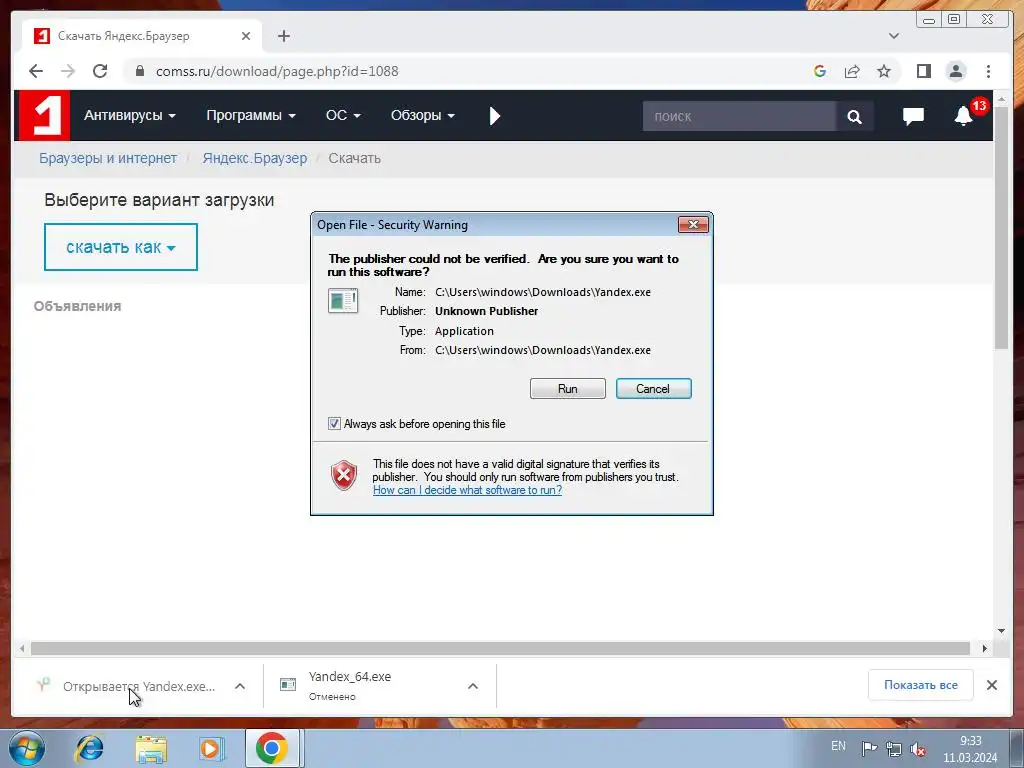The width and height of the screenshot is (1024, 768).
Task: Launch Internet Explorer from taskbar
Action: pos(89,748)
